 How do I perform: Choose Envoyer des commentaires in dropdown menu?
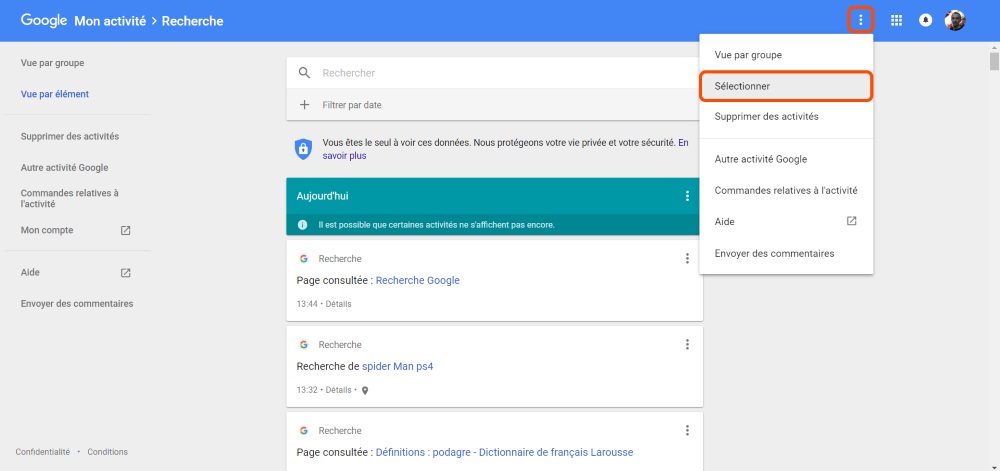tap(786, 253)
